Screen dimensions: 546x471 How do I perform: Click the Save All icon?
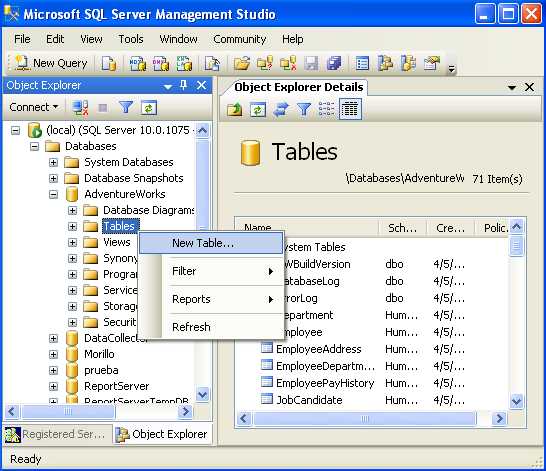[334, 63]
